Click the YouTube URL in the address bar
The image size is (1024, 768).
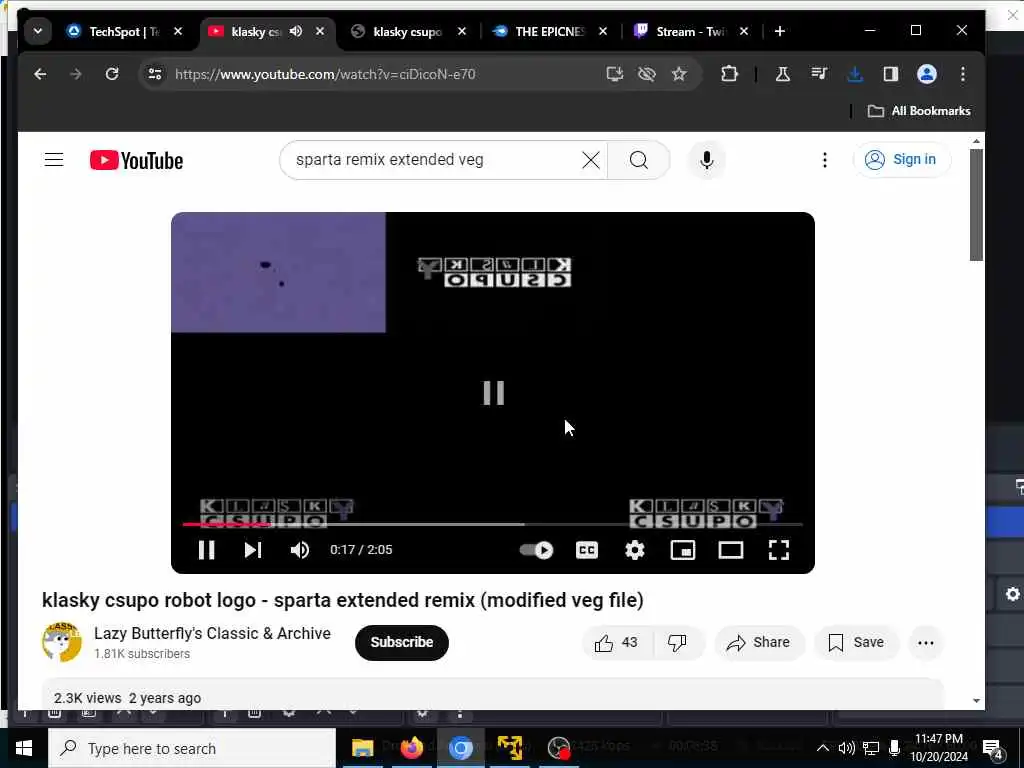pyautogui.click(x=325, y=74)
